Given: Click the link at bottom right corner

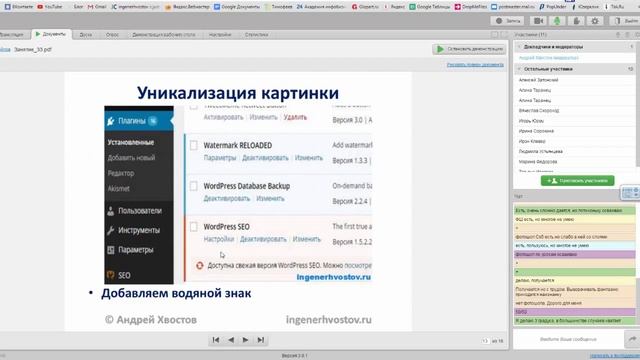Looking at the screenshot, I should coord(614,356).
